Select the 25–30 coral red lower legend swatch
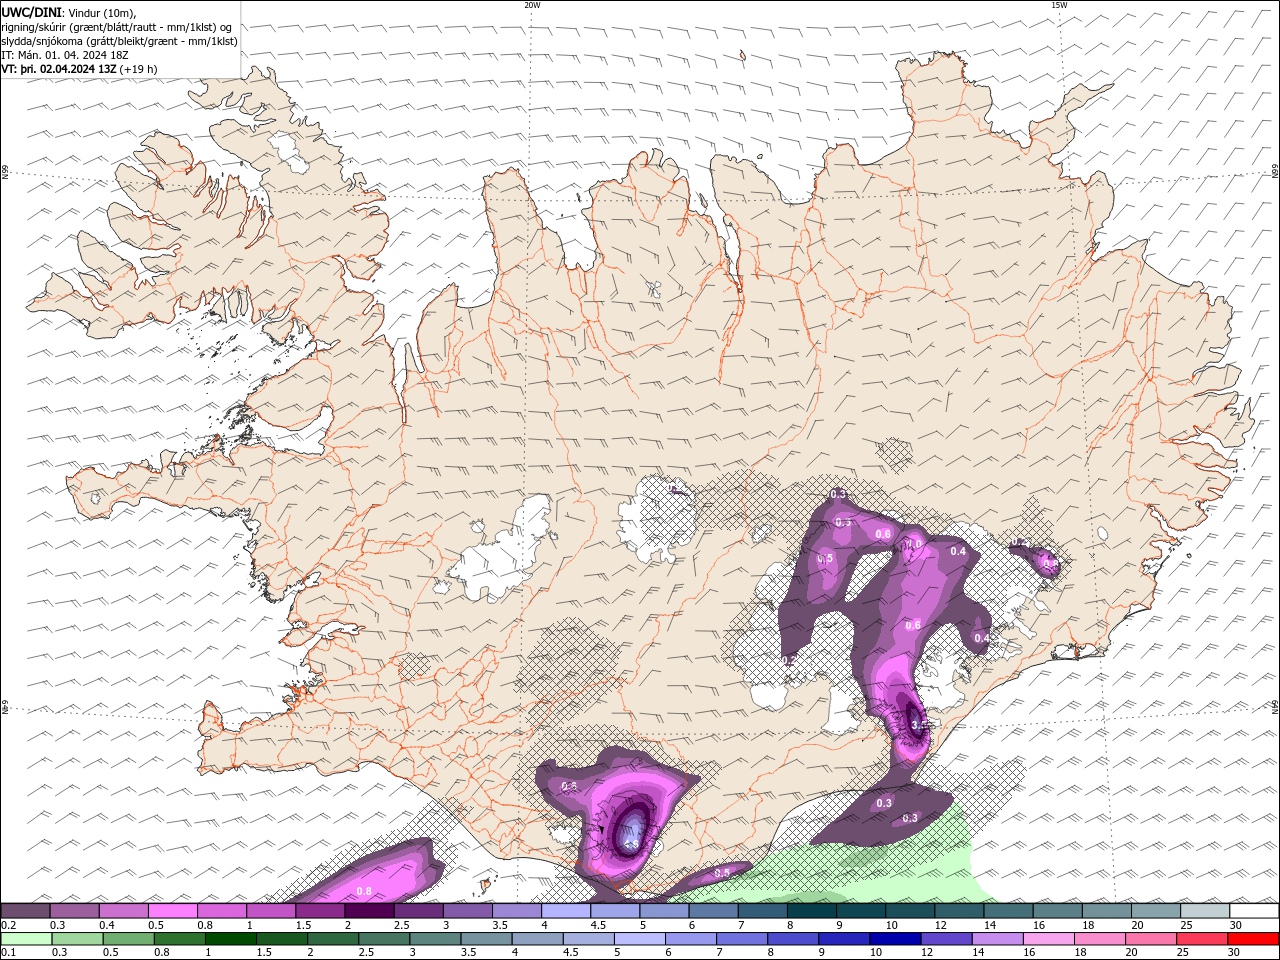This screenshot has width=1280, height=960. (1201, 939)
